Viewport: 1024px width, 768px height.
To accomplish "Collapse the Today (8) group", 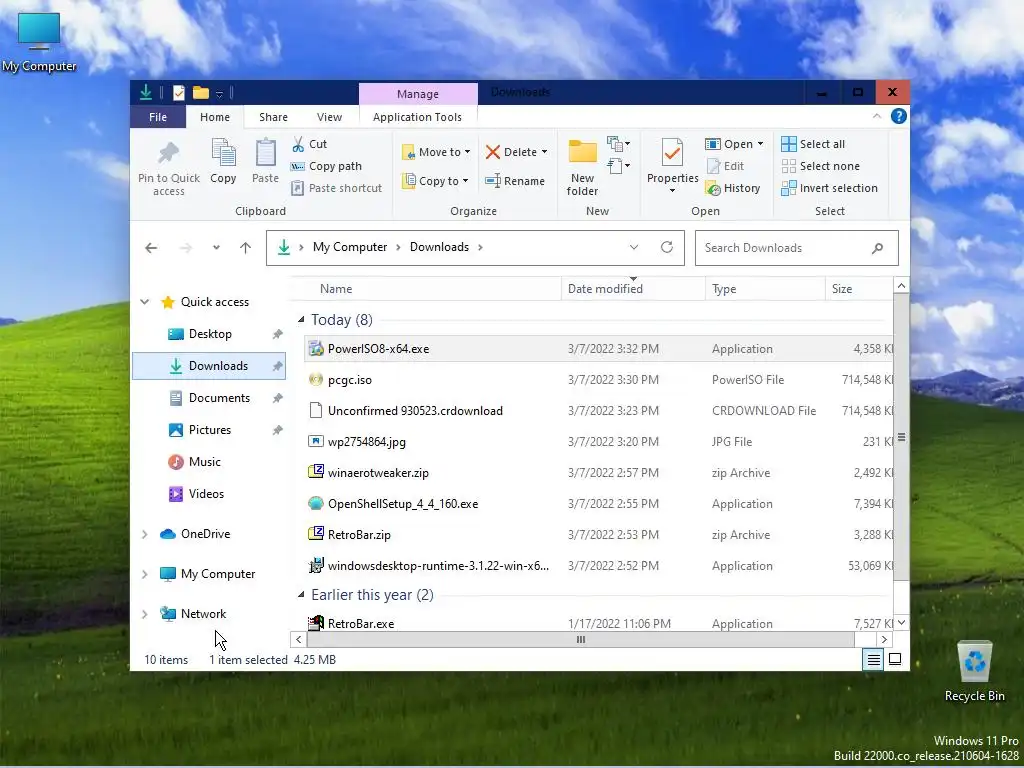I will 301,320.
